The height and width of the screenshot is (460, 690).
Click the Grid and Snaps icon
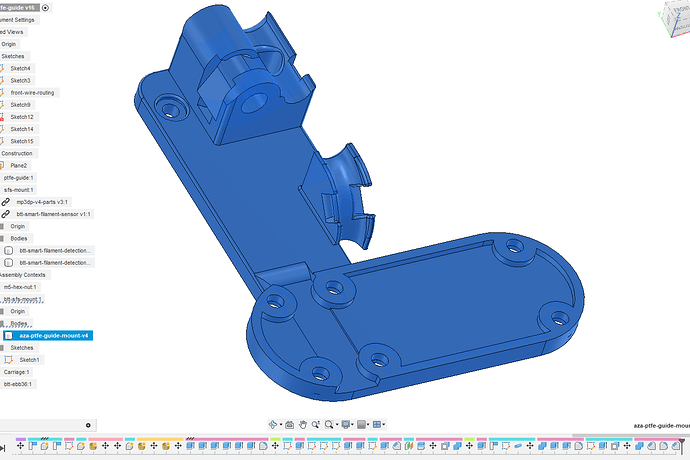click(361, 424)
